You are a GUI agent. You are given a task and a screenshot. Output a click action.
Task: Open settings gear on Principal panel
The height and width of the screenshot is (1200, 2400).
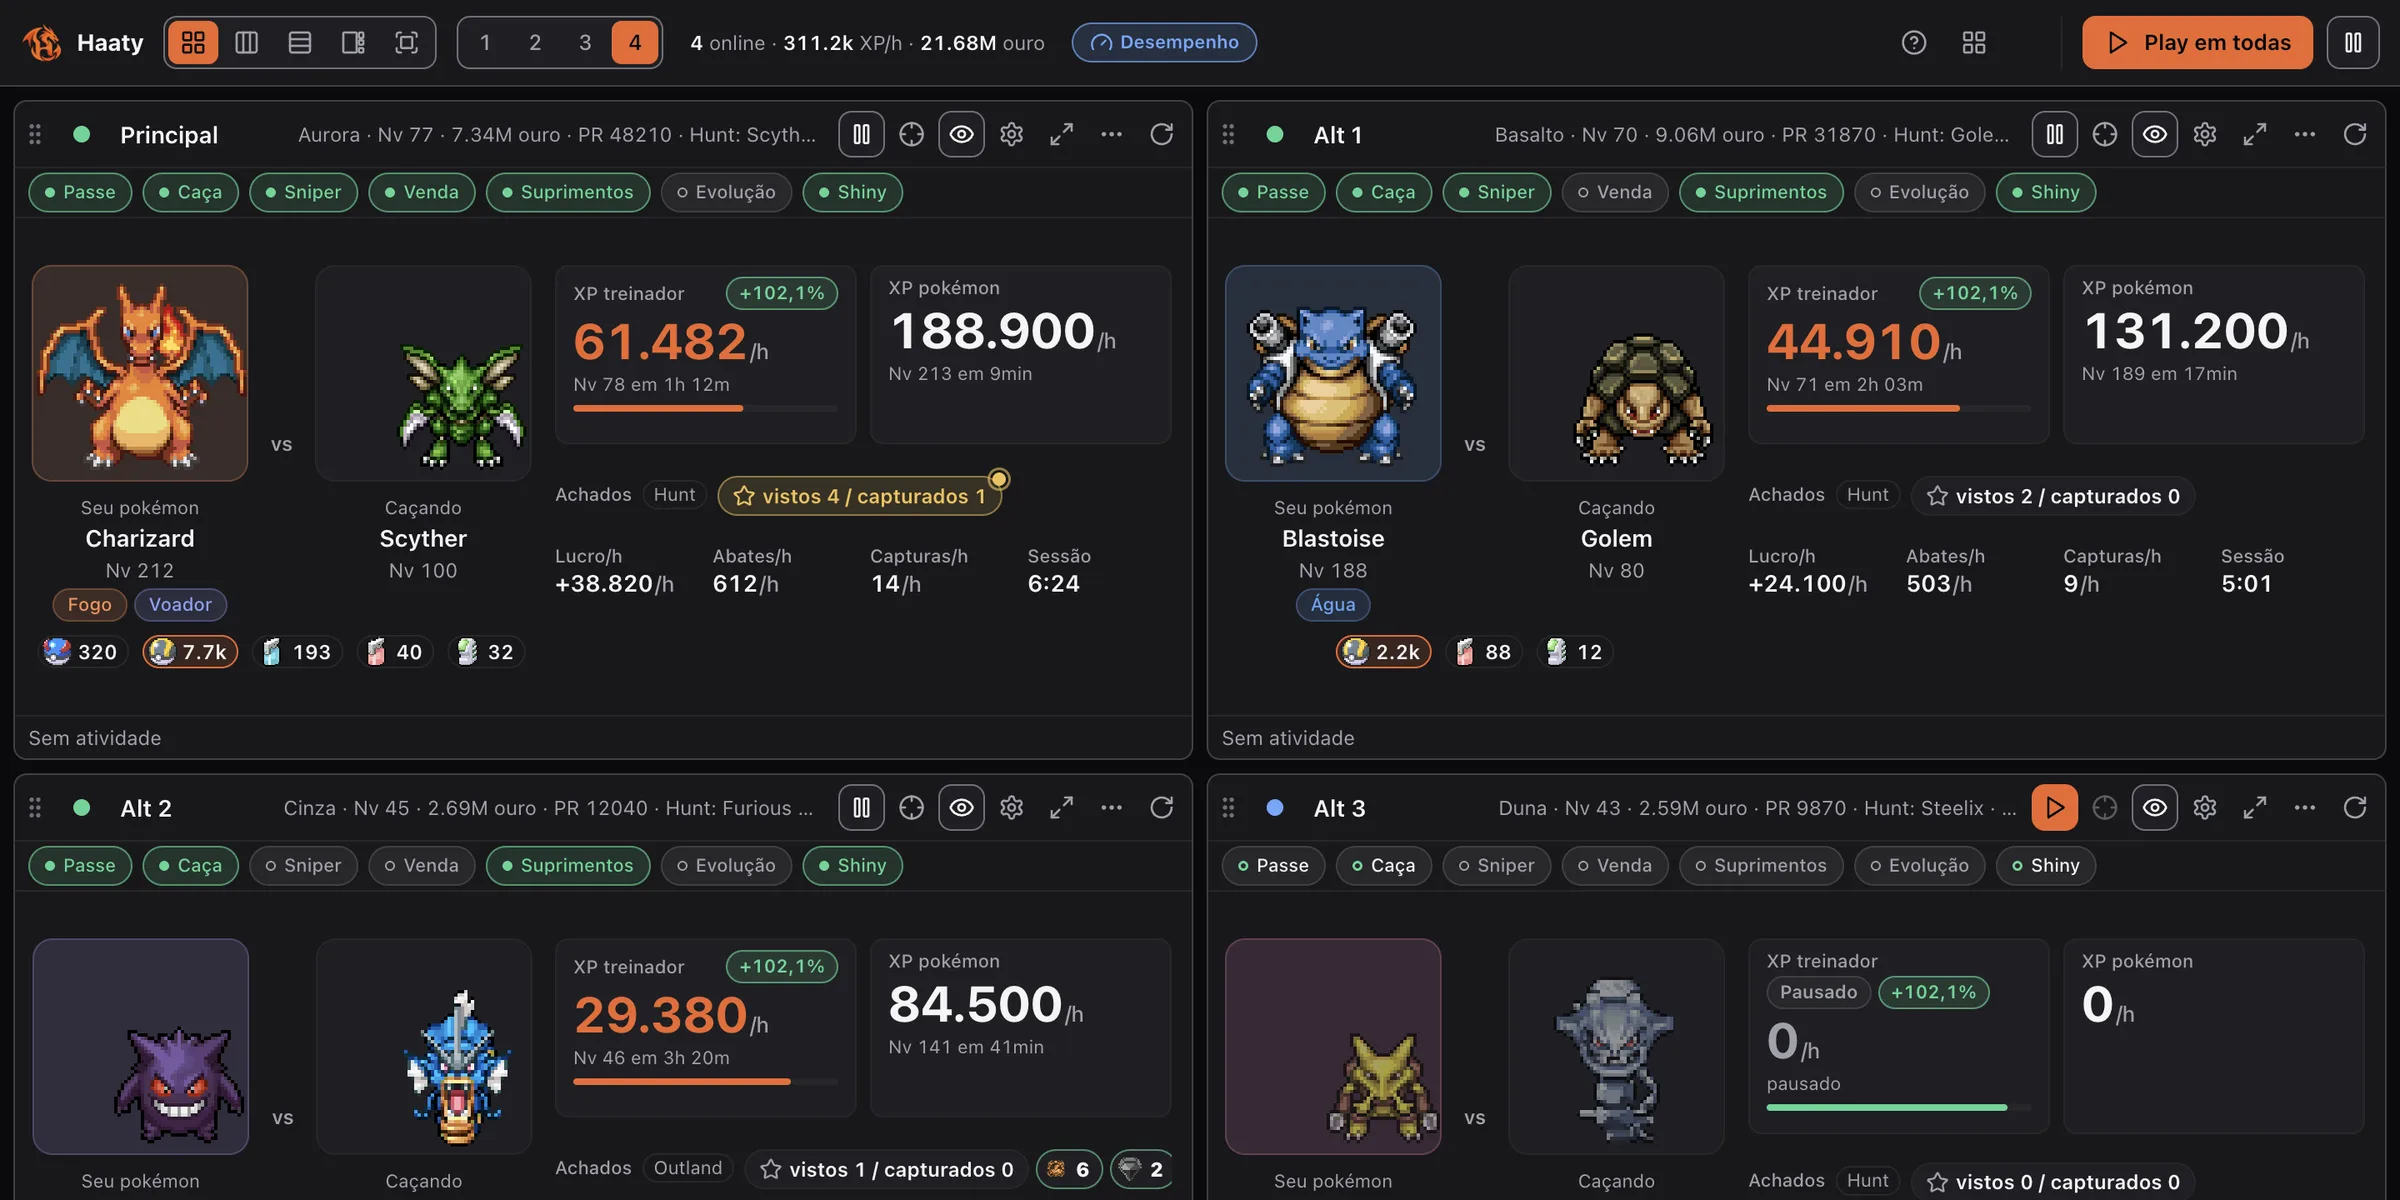click(x=1011, y=134)
